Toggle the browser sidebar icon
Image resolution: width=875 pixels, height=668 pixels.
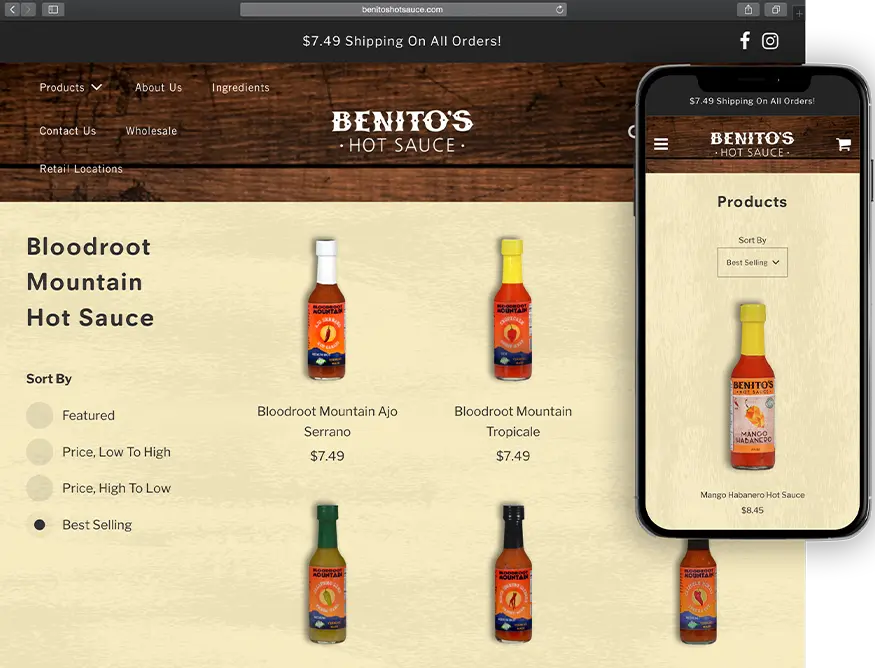pos(53,9)
